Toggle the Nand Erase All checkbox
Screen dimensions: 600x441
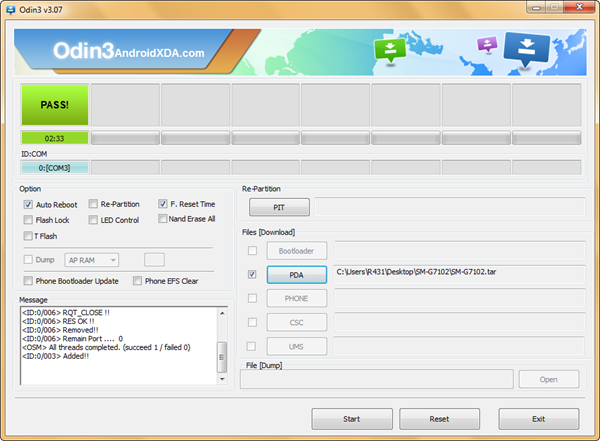163,219
